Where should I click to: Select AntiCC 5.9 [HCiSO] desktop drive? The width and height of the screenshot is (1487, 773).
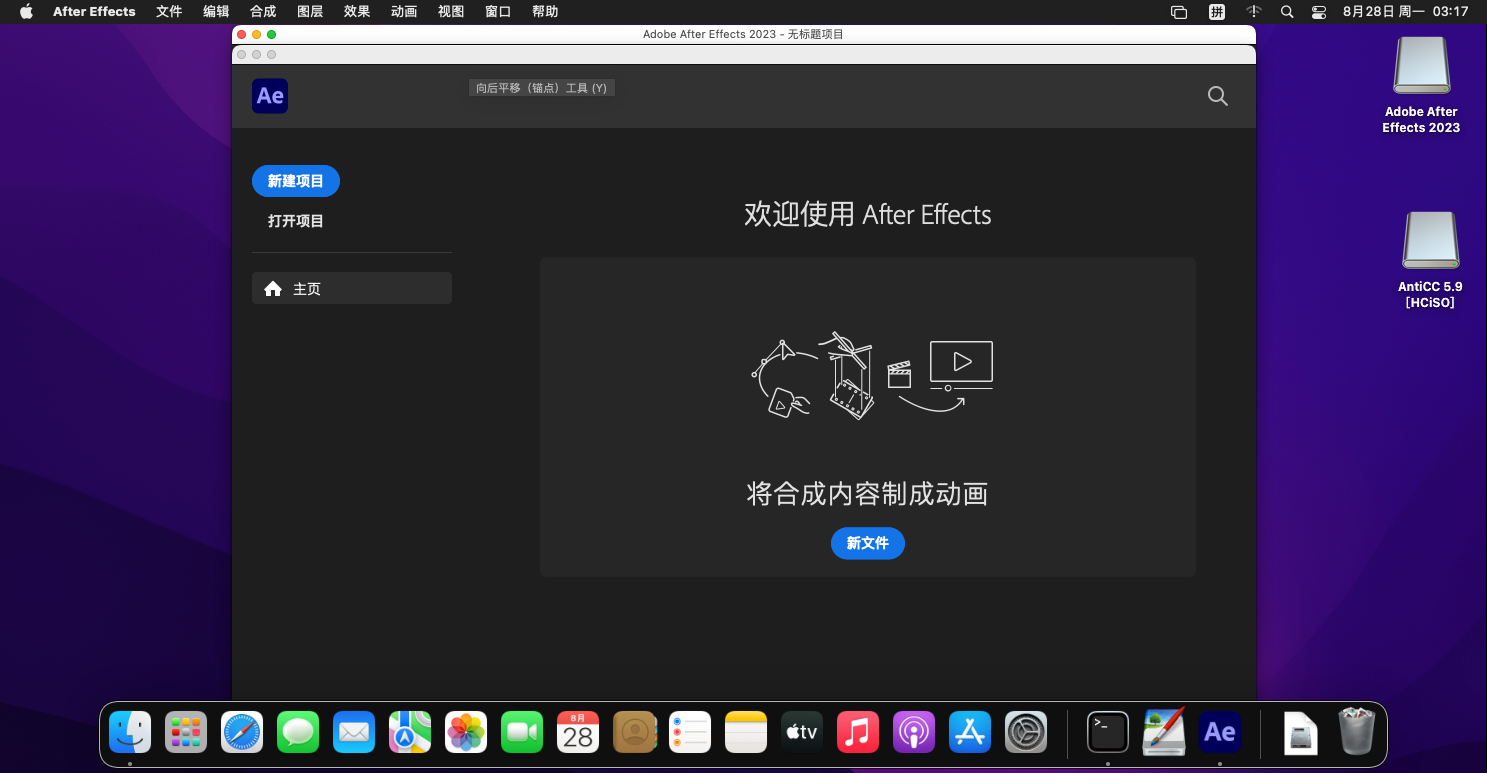point(1430,260)
